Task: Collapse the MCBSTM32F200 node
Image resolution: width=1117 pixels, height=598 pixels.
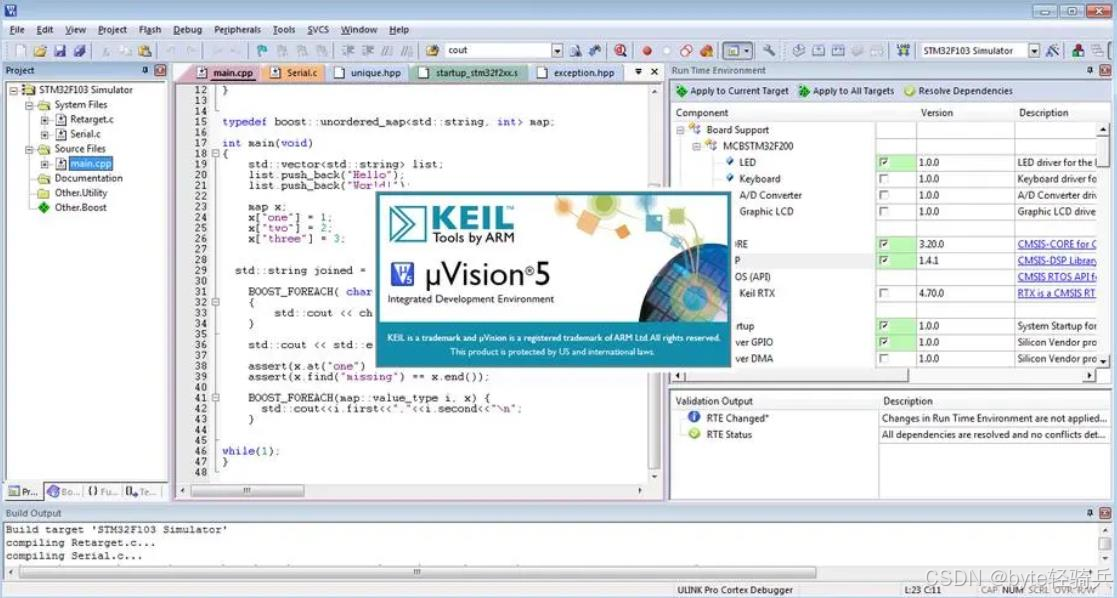Action: point(697,147)
